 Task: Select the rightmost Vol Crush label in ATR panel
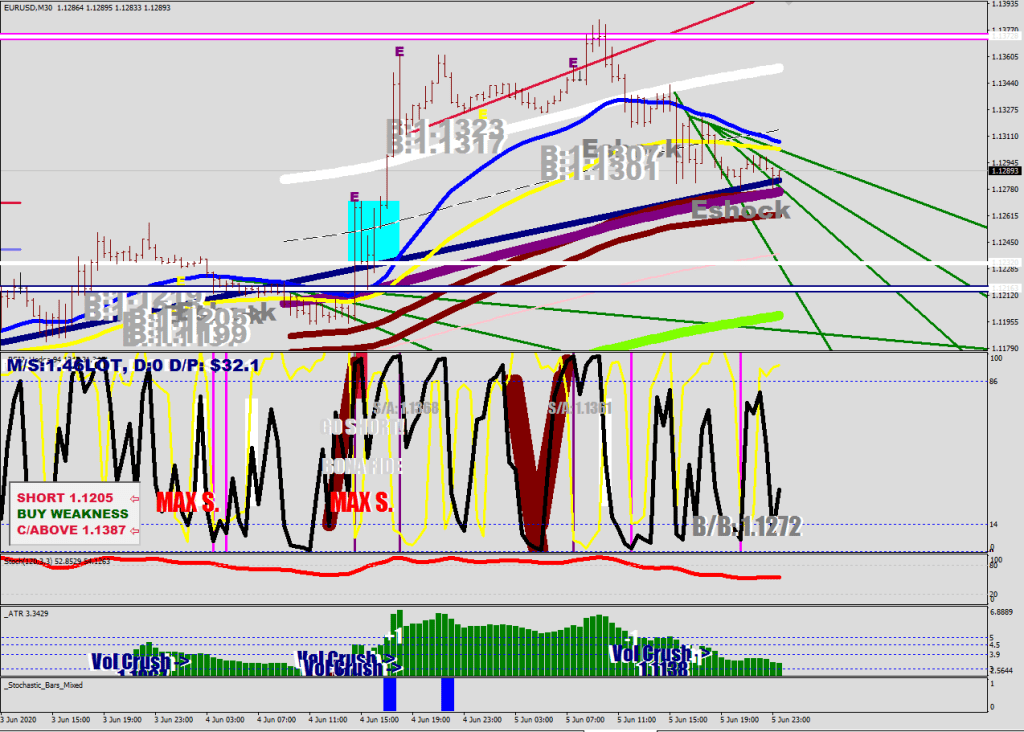661,654
